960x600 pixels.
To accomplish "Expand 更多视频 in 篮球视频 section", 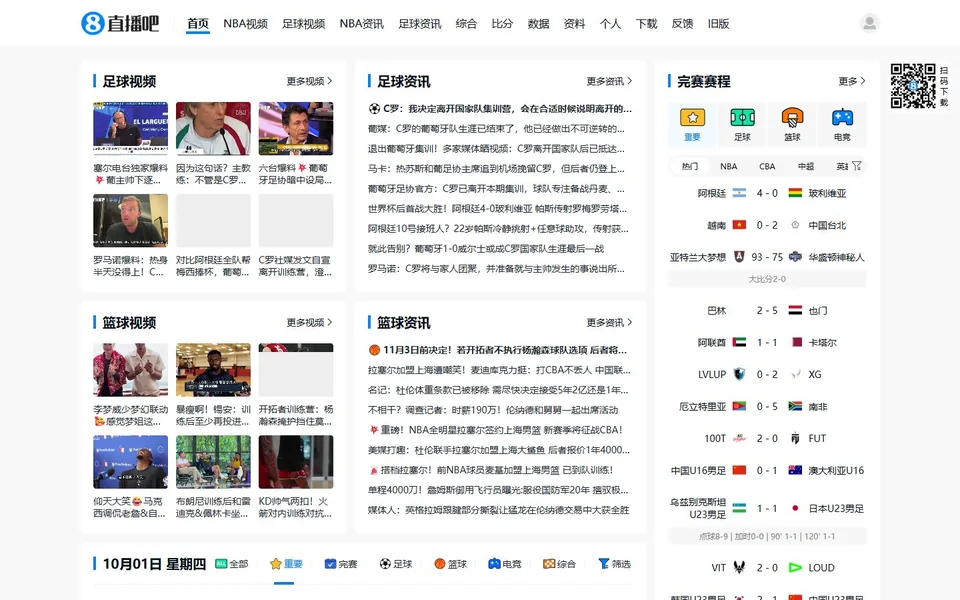I will coord(310,322).
